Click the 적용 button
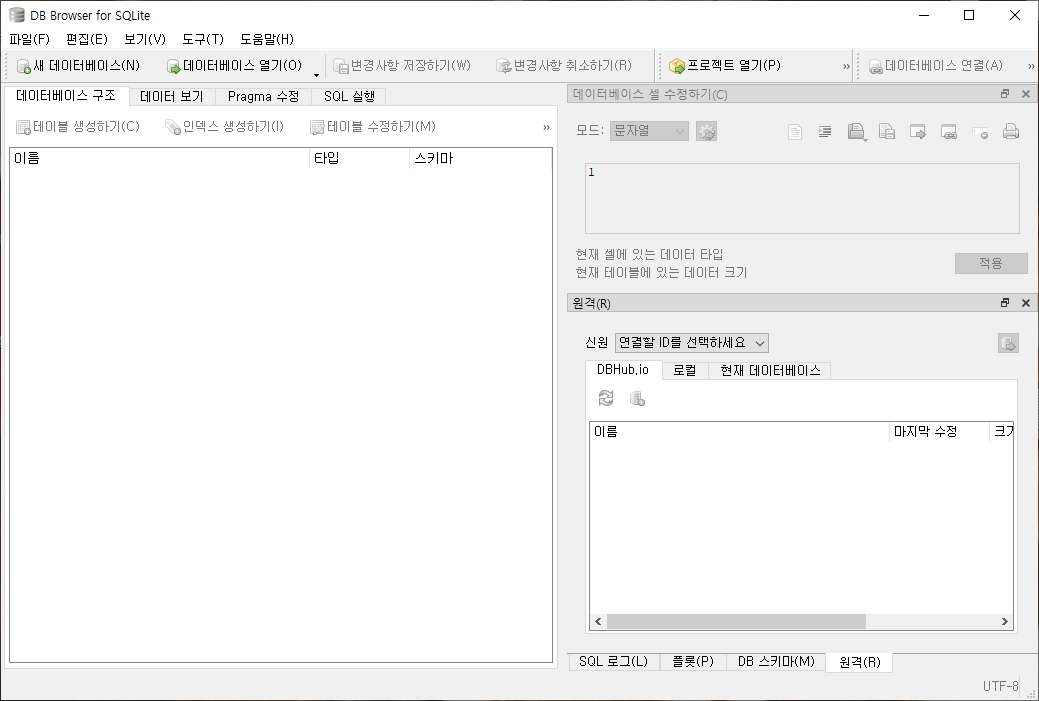Image resolution: width=1039 pixels, height=701 pixels. click(x=991, y=263)
